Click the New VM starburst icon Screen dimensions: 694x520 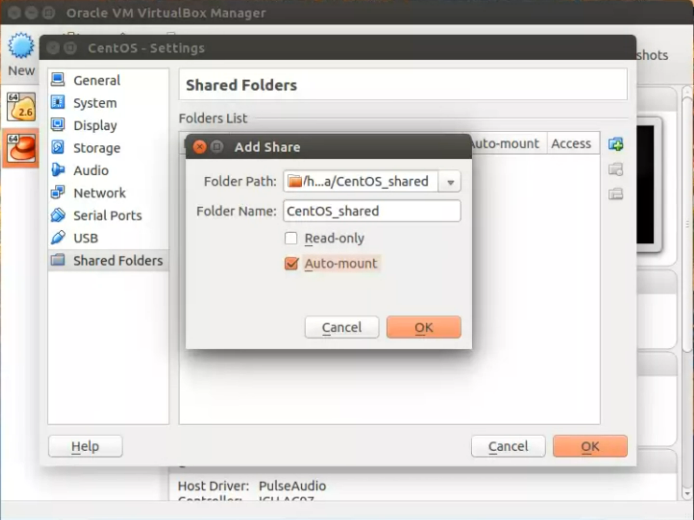[x=21, y=46]
